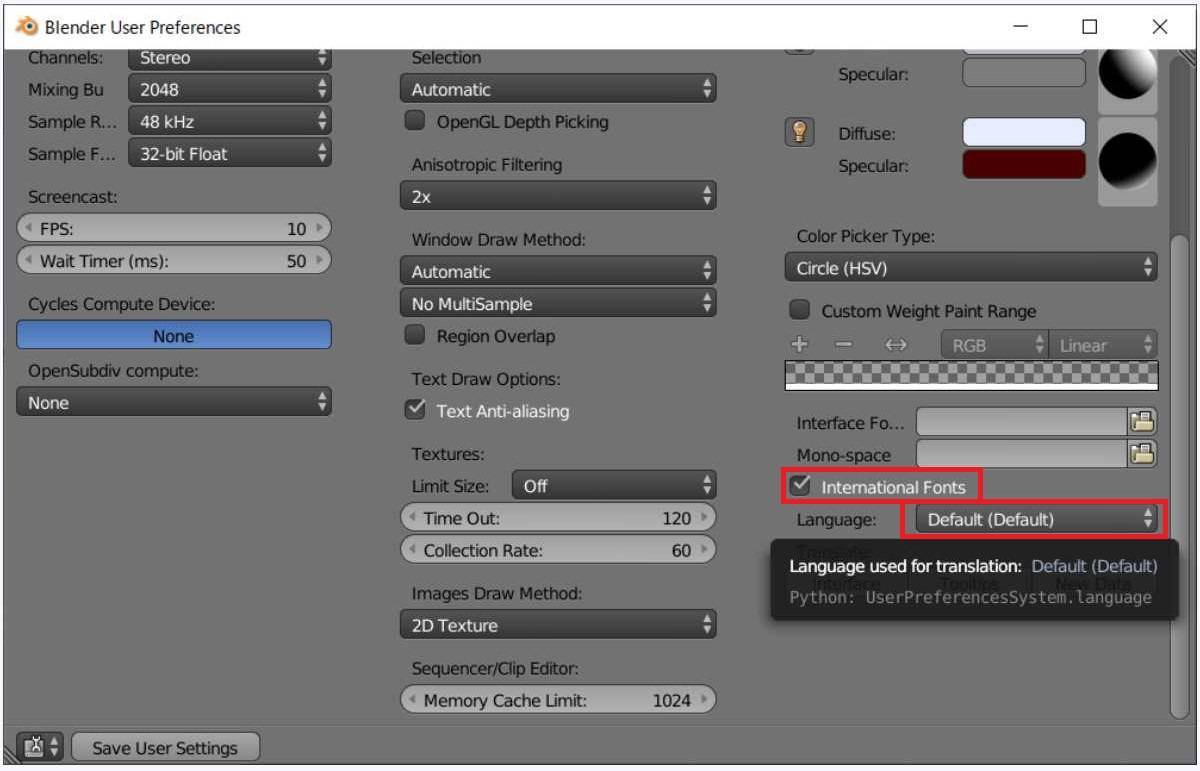1200x771 pixels.
Task: Open the white Diffuse color swatch
Action: tap(1024, 132)
